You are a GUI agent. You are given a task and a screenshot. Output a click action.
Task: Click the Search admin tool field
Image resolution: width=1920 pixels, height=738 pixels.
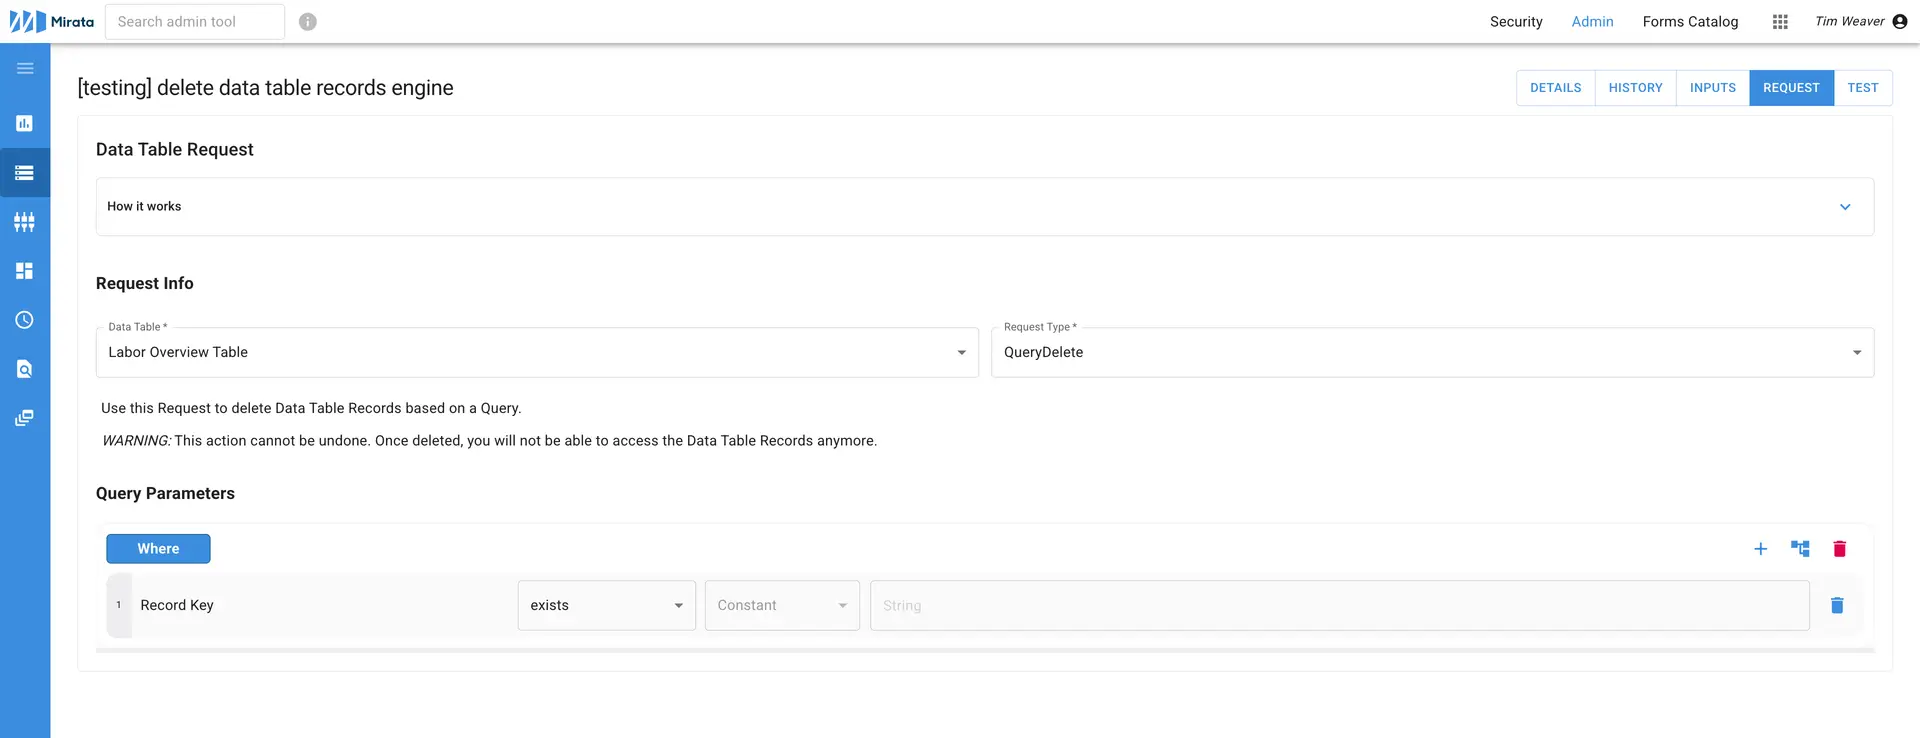[195, 22]
